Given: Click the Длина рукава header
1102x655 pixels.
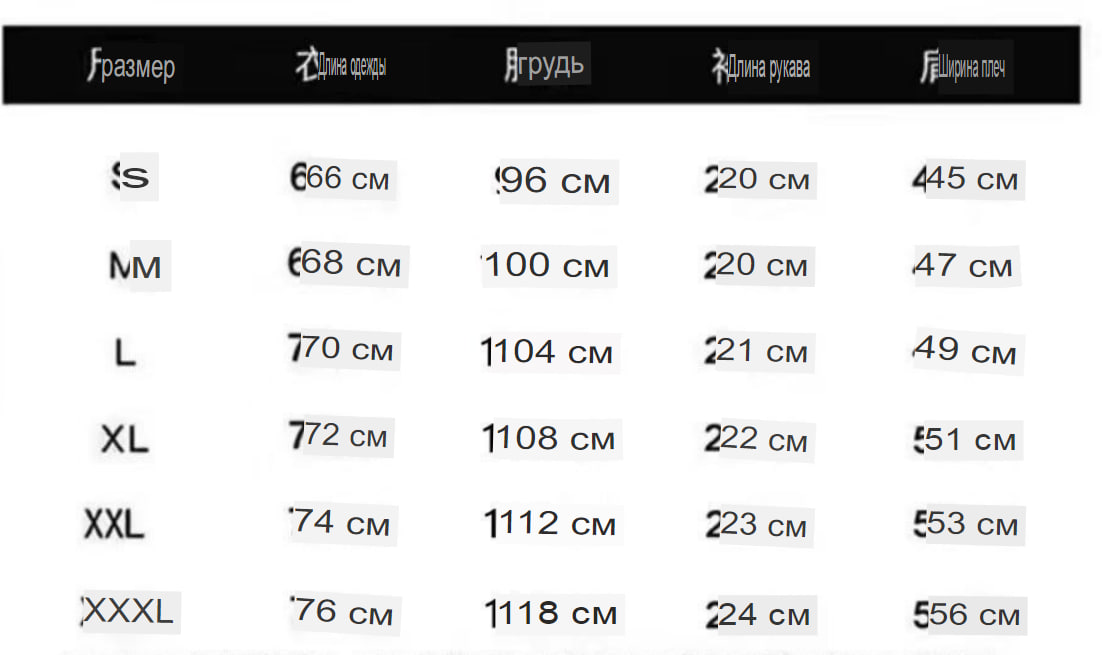Looking at the screenshot, I should [761, 67].
